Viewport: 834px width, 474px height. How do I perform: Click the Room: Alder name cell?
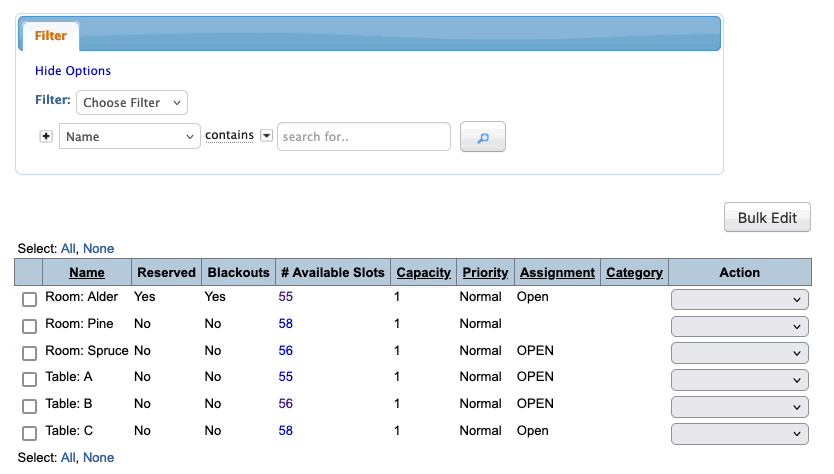tap(81, 296)
